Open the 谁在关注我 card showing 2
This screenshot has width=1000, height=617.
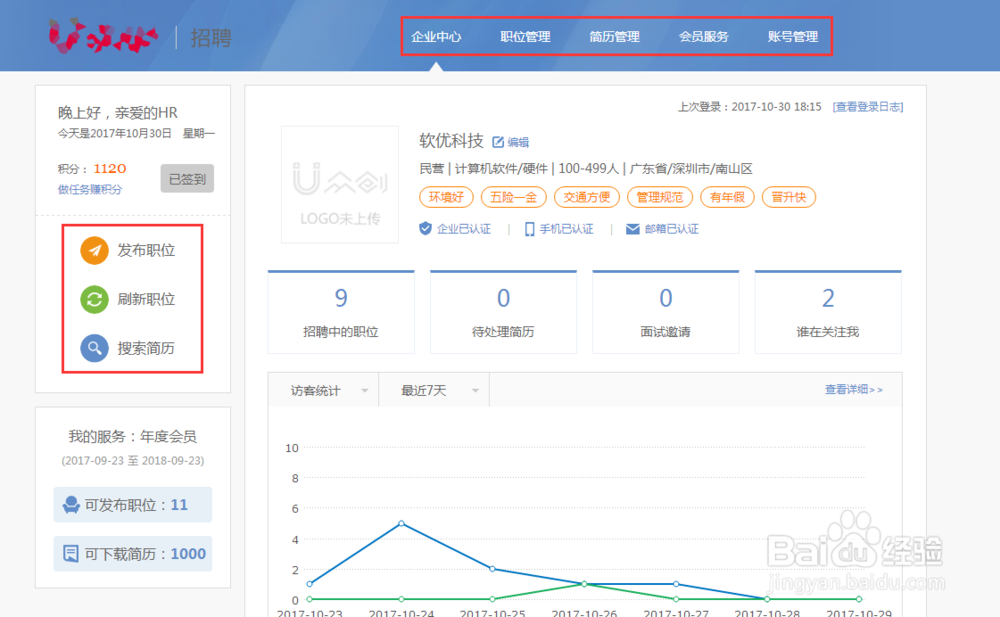click(828, 312)
